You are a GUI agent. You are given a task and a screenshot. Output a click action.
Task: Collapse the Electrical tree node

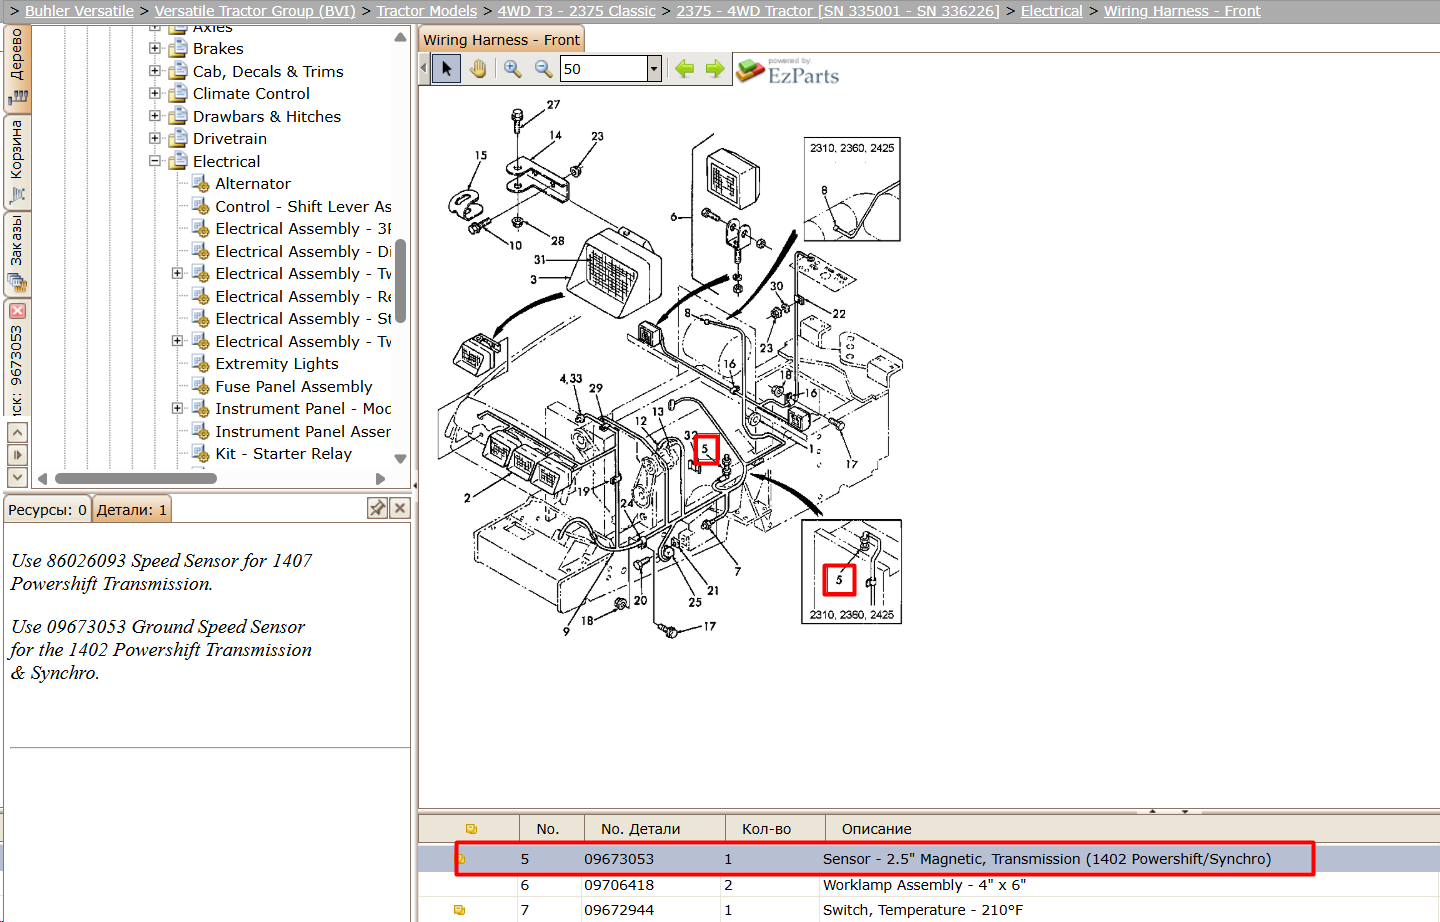[x=155, y=161]
